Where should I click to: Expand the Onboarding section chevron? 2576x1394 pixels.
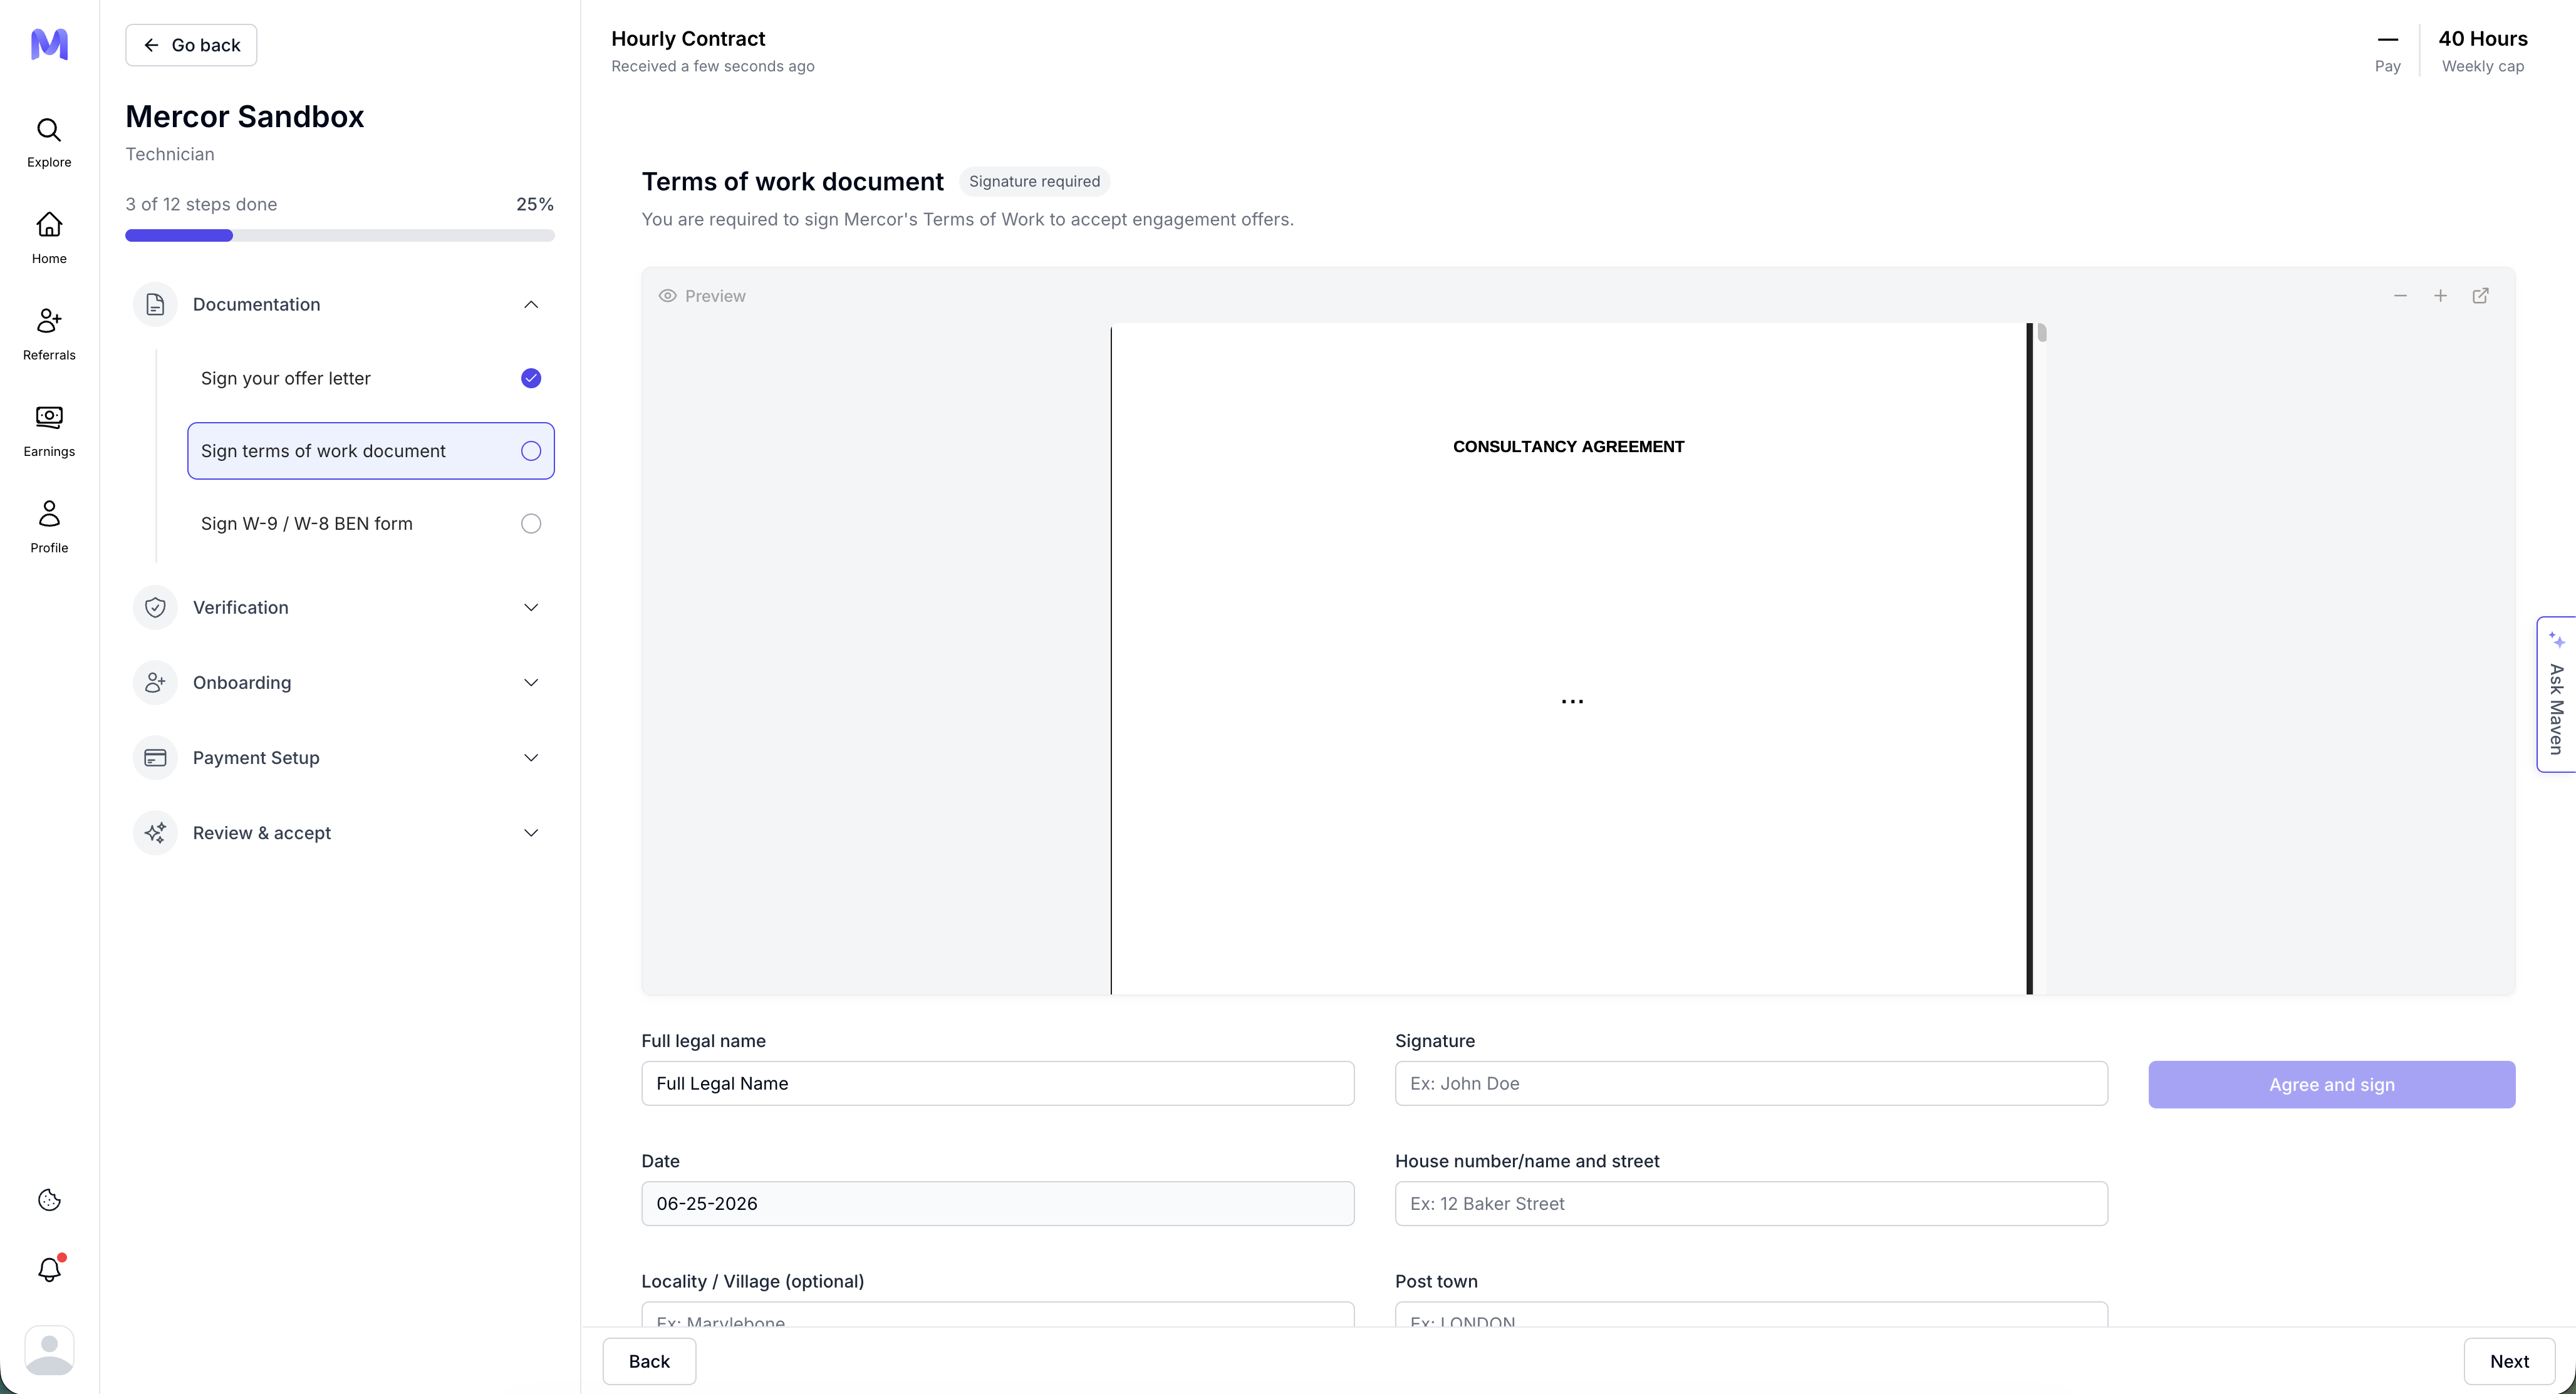click(x=531, y=682)
